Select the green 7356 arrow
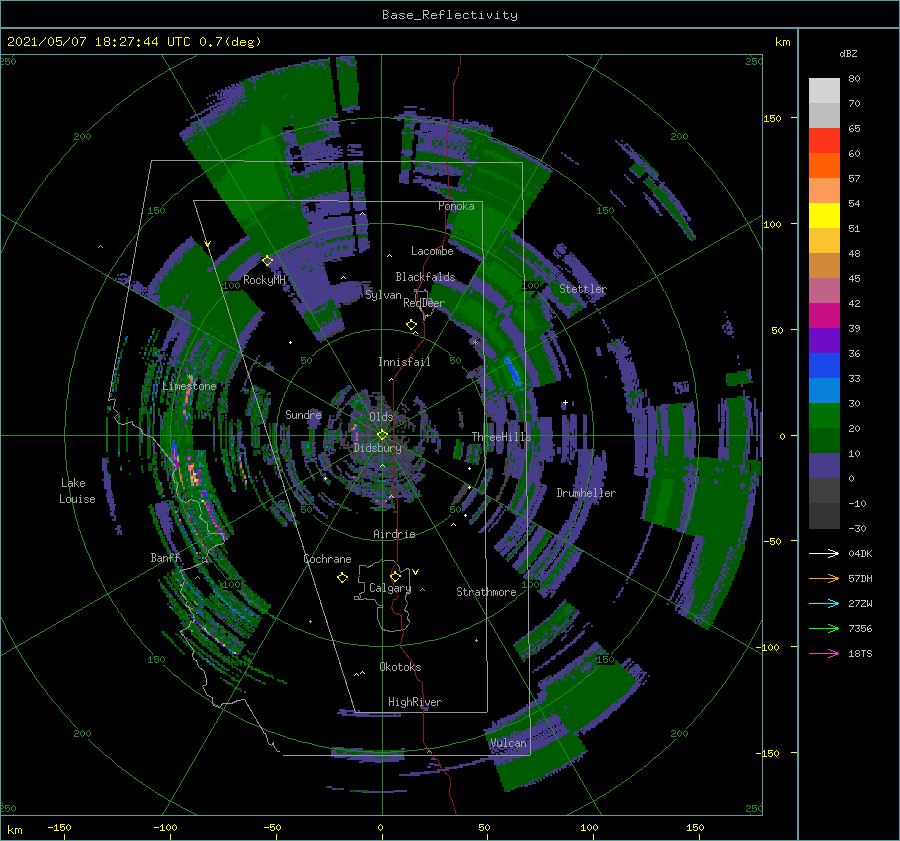Image resolution: width=900 pixels, height=841 pixels. coord(824,629)
